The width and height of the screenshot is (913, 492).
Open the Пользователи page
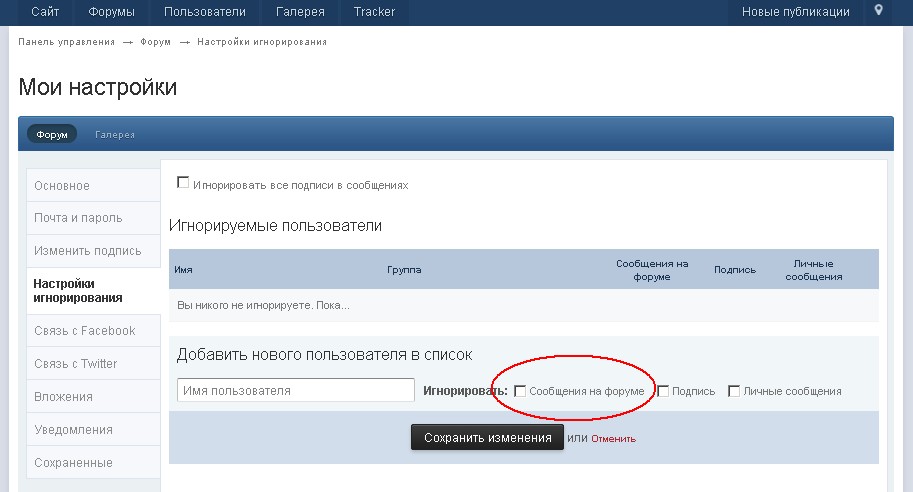(x=204, y=12)
